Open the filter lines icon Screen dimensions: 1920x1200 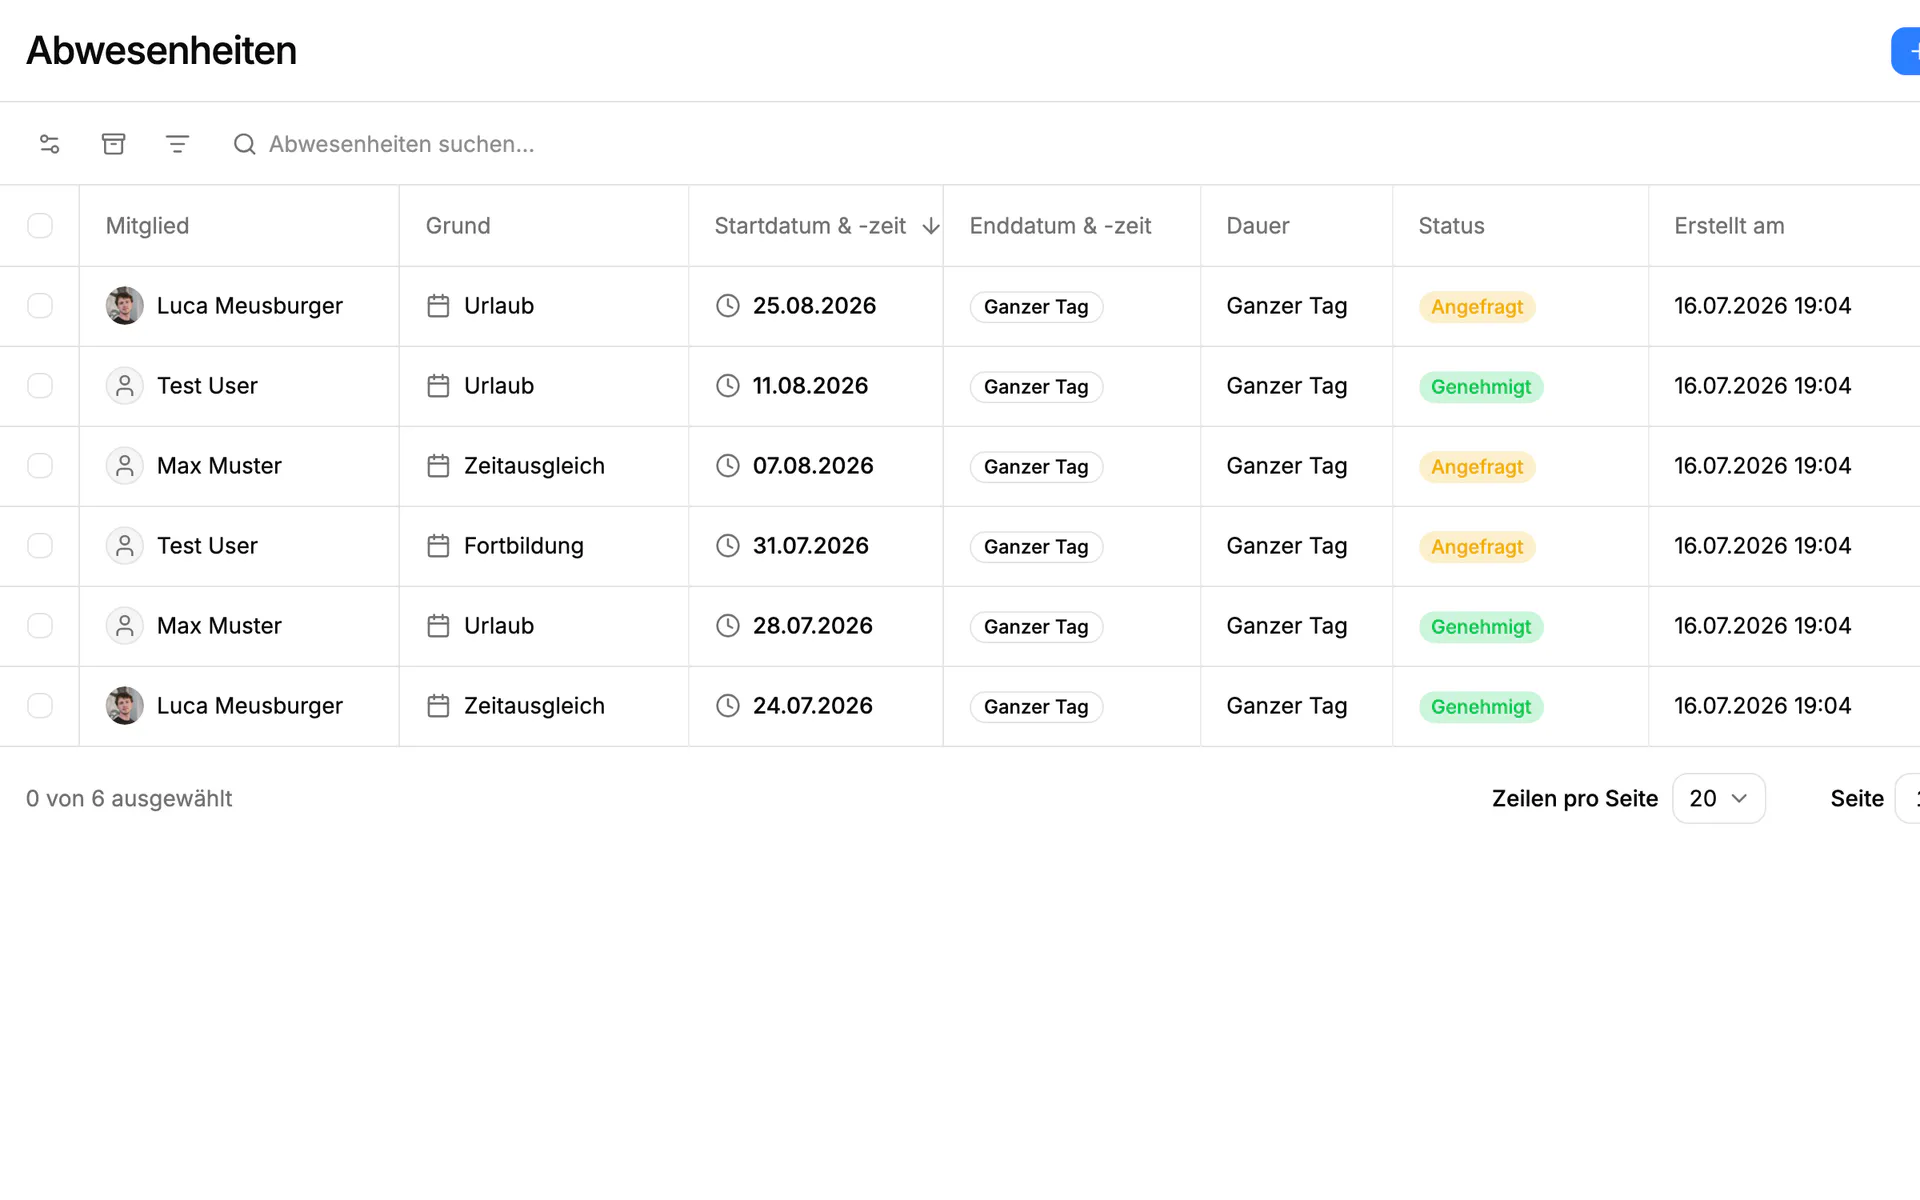[x=177, y=144]
